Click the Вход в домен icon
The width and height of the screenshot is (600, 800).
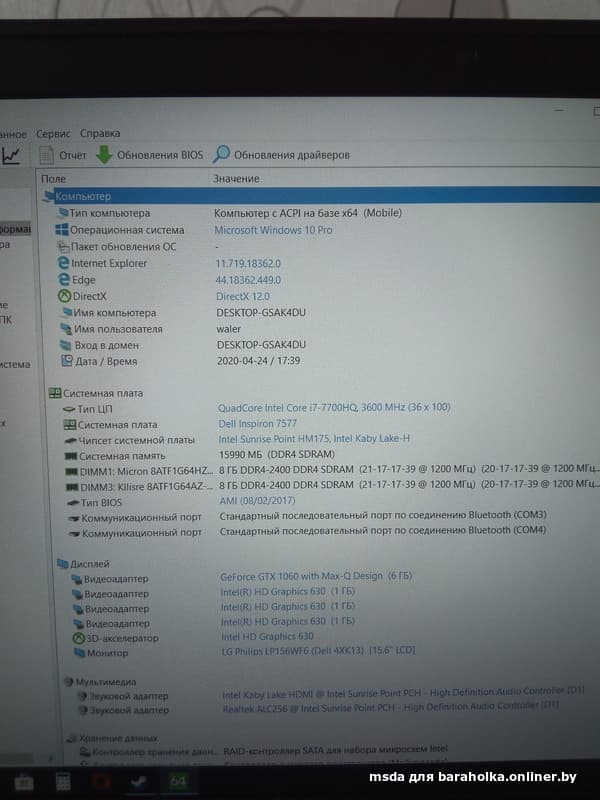point(66,345)
